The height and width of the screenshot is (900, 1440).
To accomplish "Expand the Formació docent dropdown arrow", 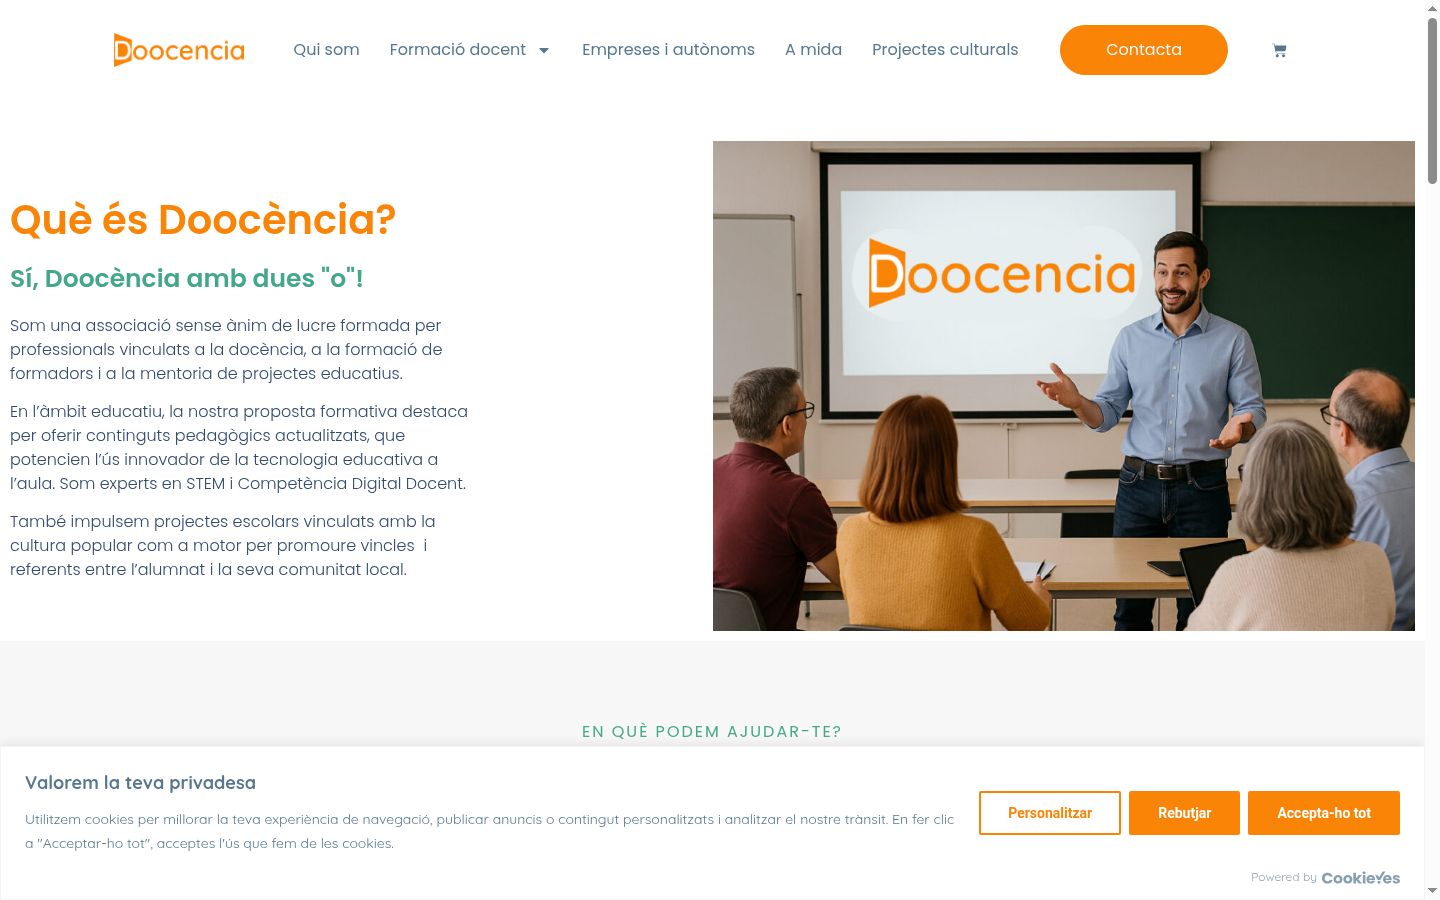I will (544, 50).
